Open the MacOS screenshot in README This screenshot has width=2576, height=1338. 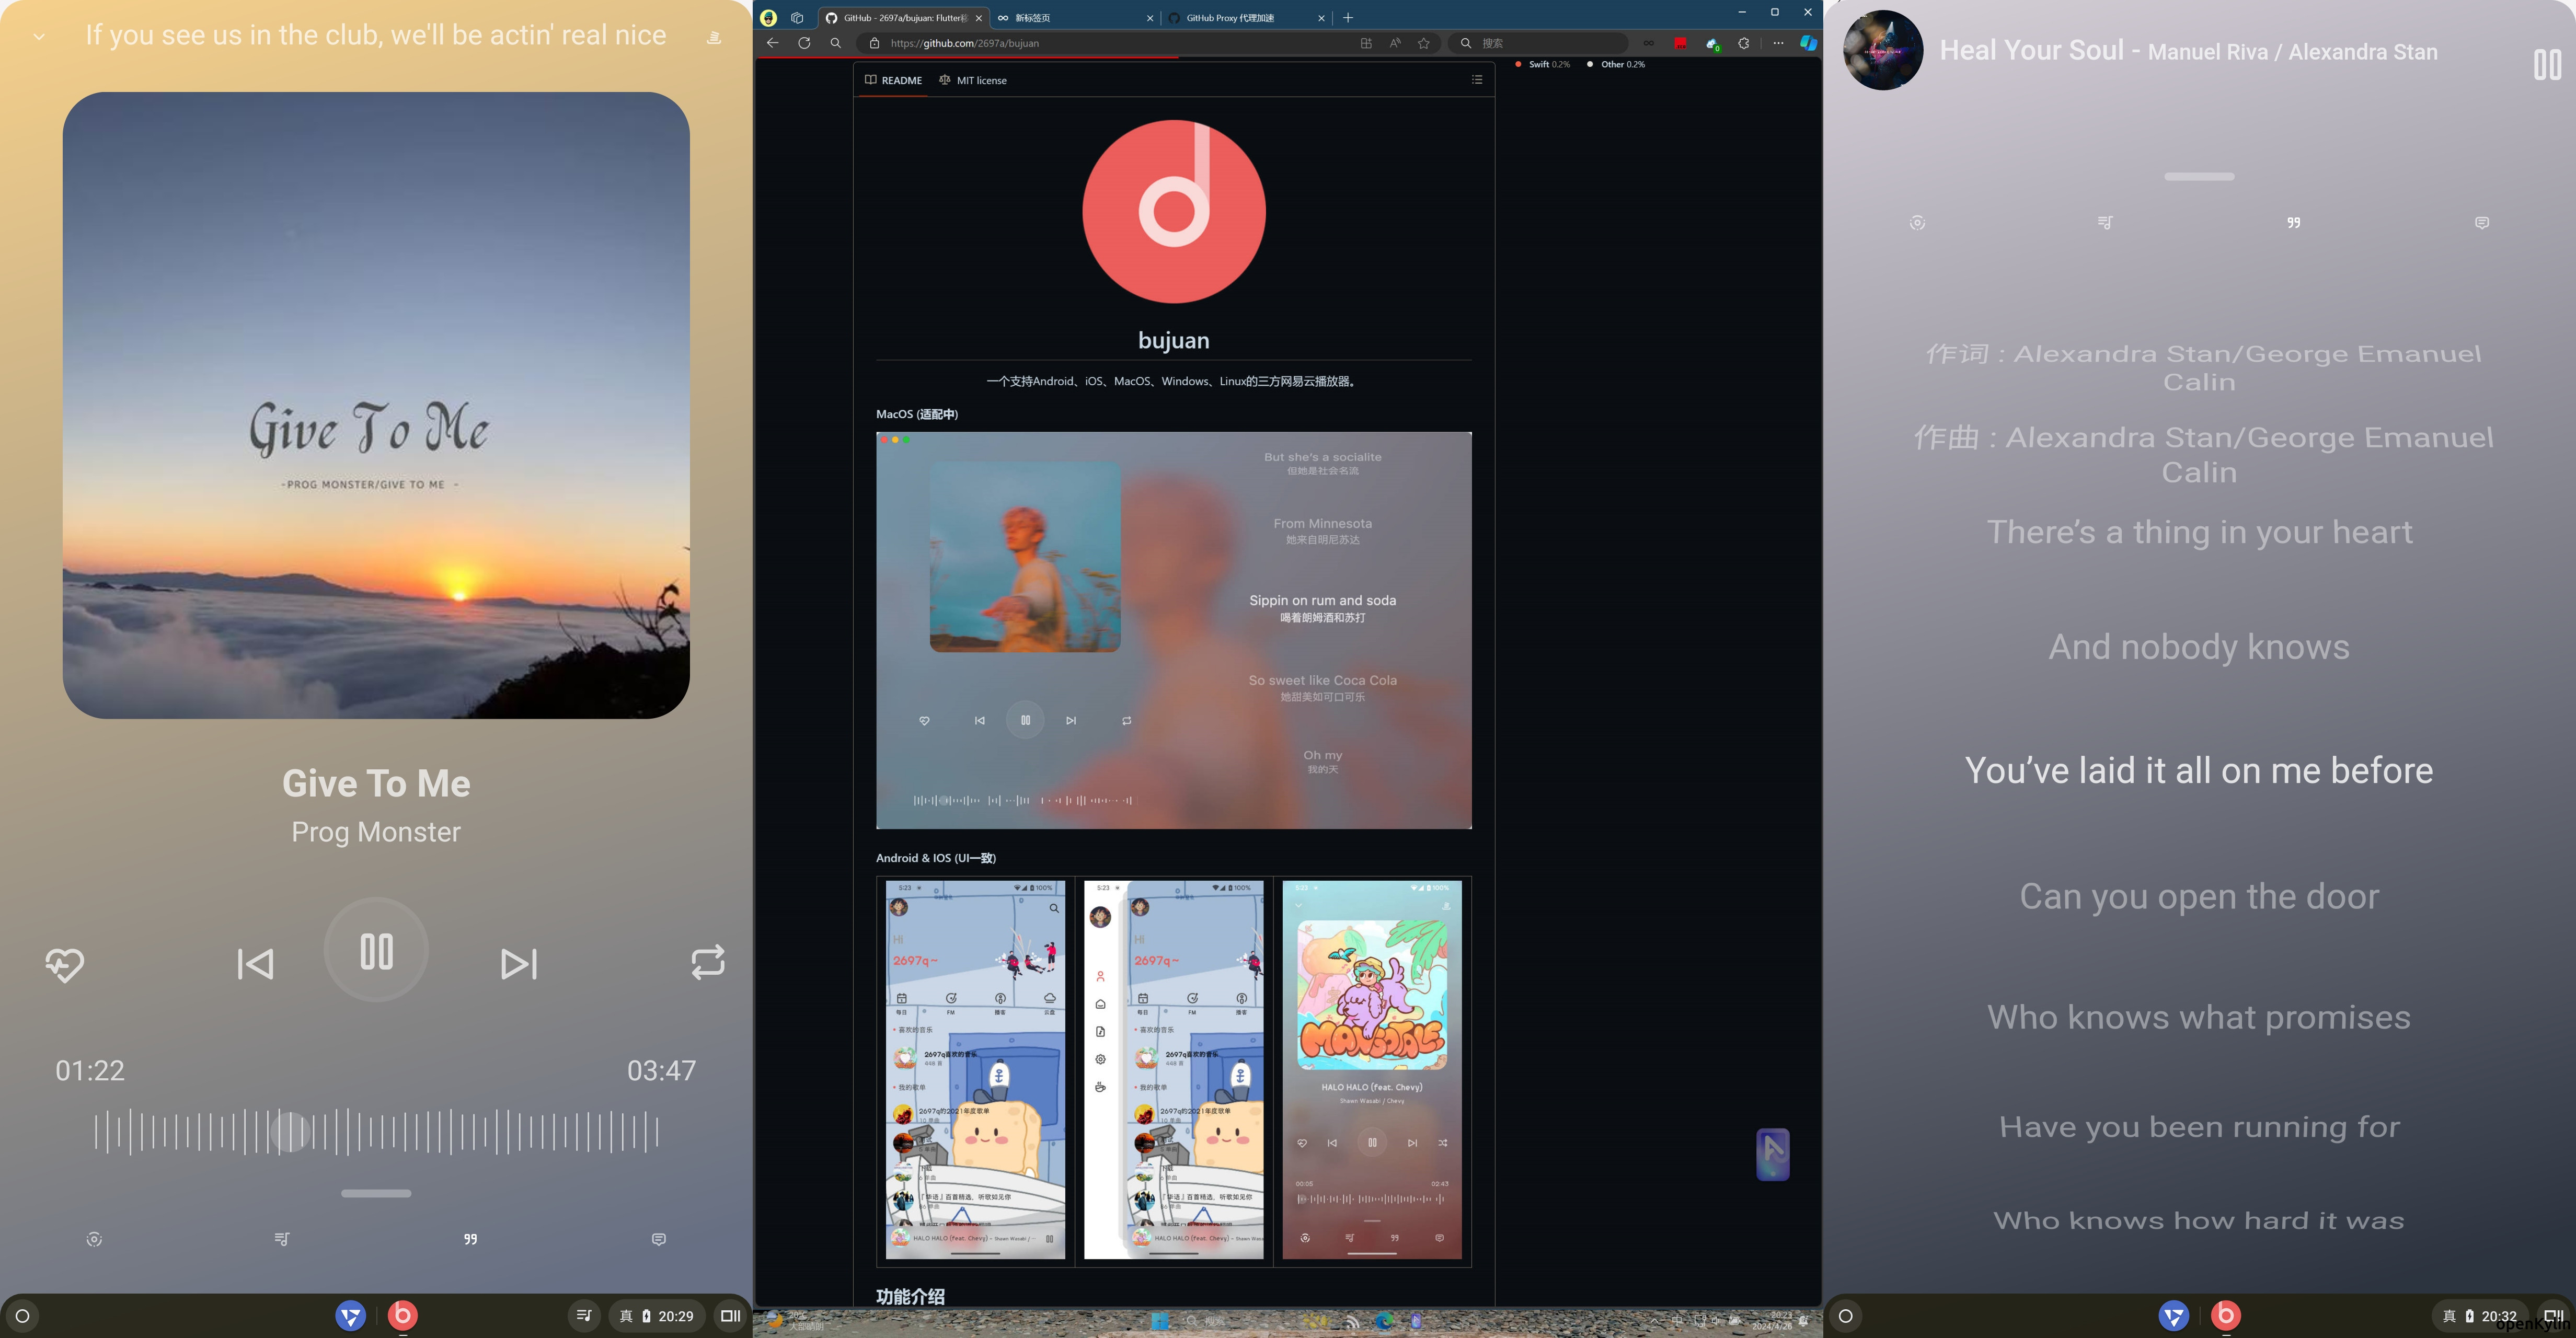1174,630
